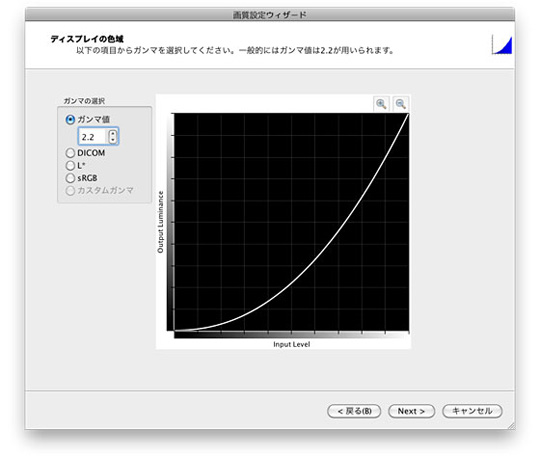Click the Input Level axis label
The image size is (540, 456).
(x=292, y=344)
